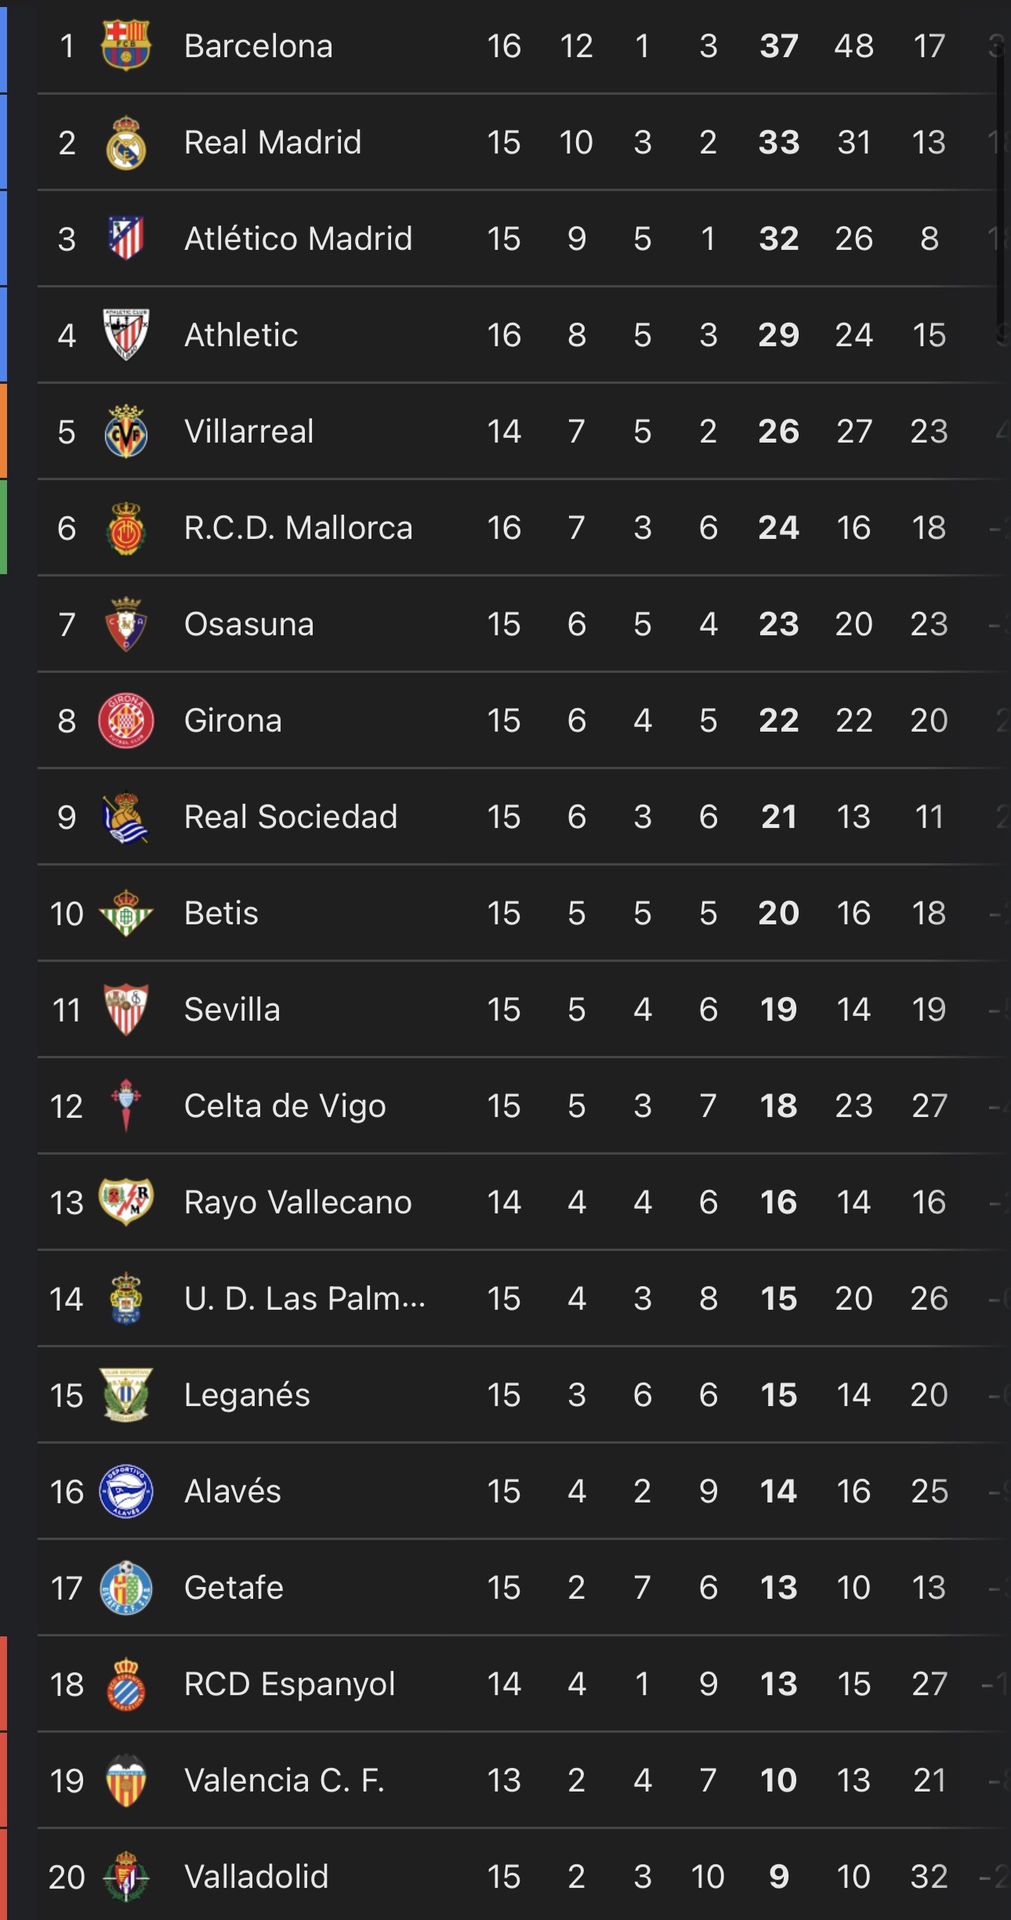The width and height of the screenshot is (1011, 1920).
Task: Select the Real Sociedad crest icon
Action: [x=126, y=817]
